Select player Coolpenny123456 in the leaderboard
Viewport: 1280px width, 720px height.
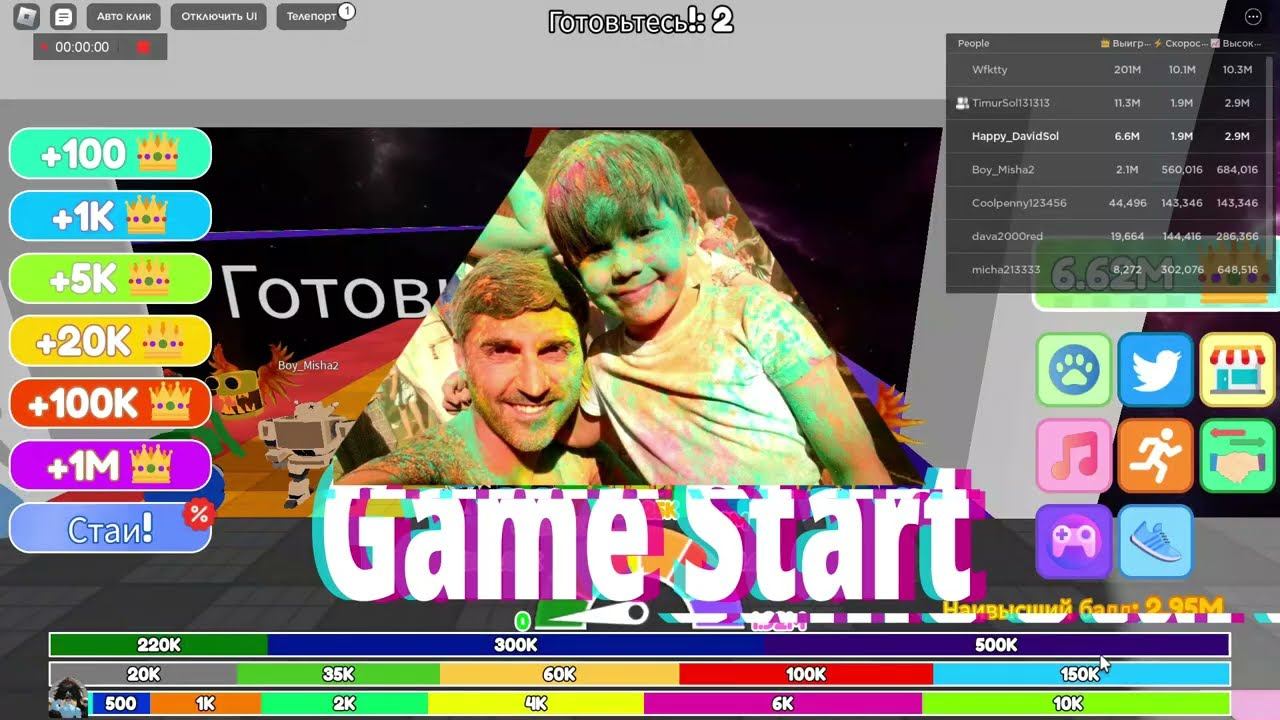1110,203
